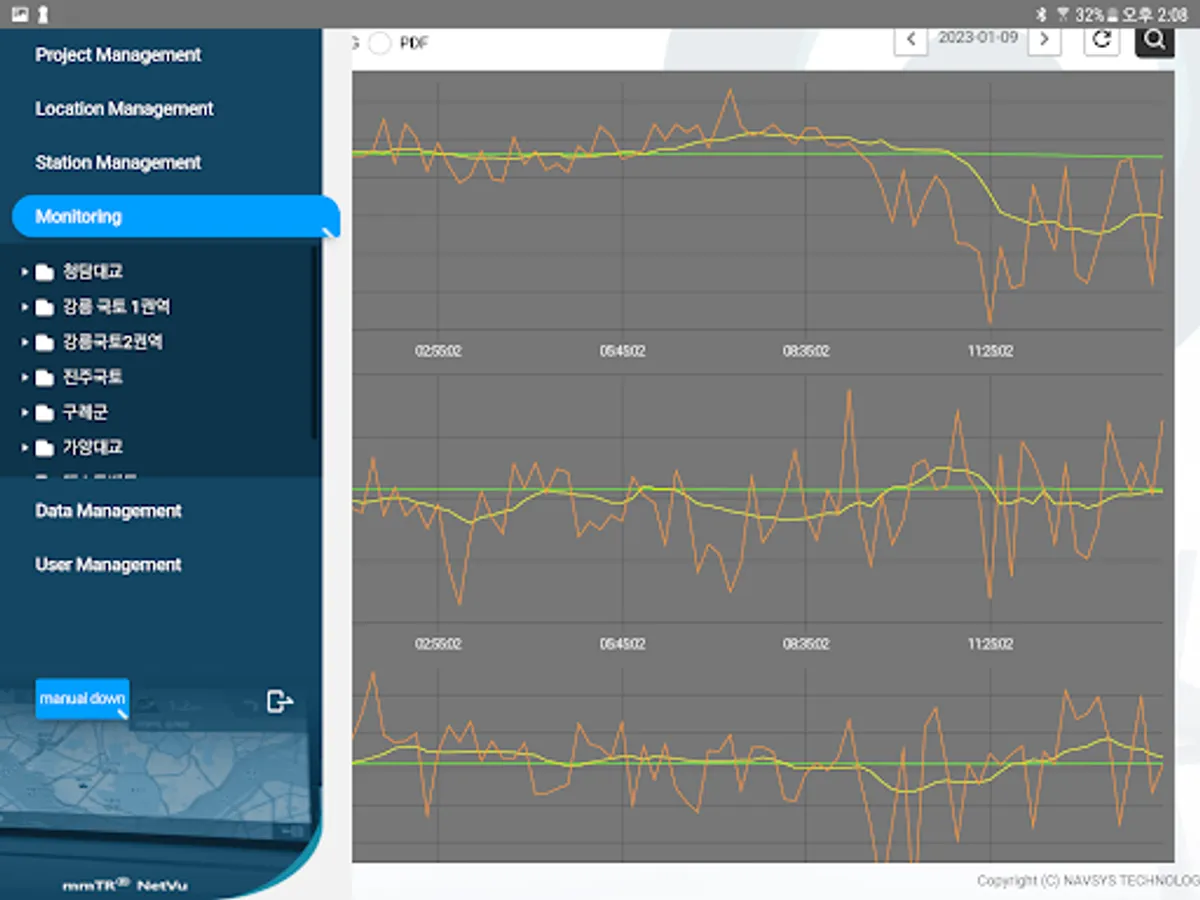
Task: Open Project Management menu
Action: (118, 55)
